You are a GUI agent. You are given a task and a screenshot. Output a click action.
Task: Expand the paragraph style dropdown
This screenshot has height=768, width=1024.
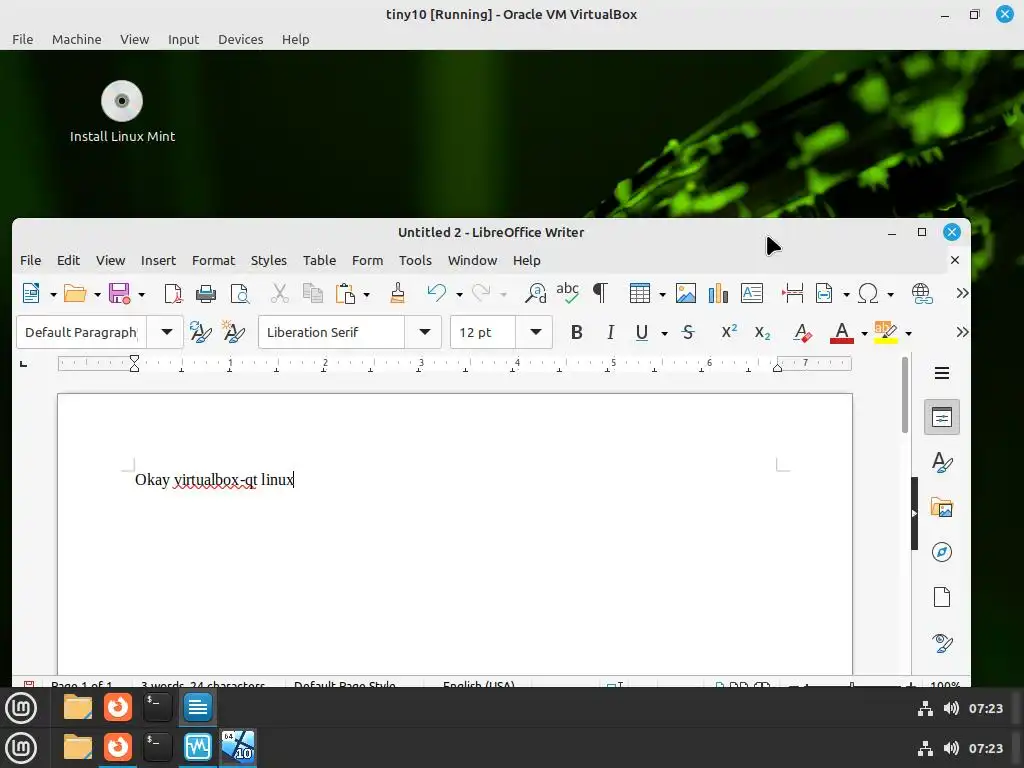(x=167, y=332)
